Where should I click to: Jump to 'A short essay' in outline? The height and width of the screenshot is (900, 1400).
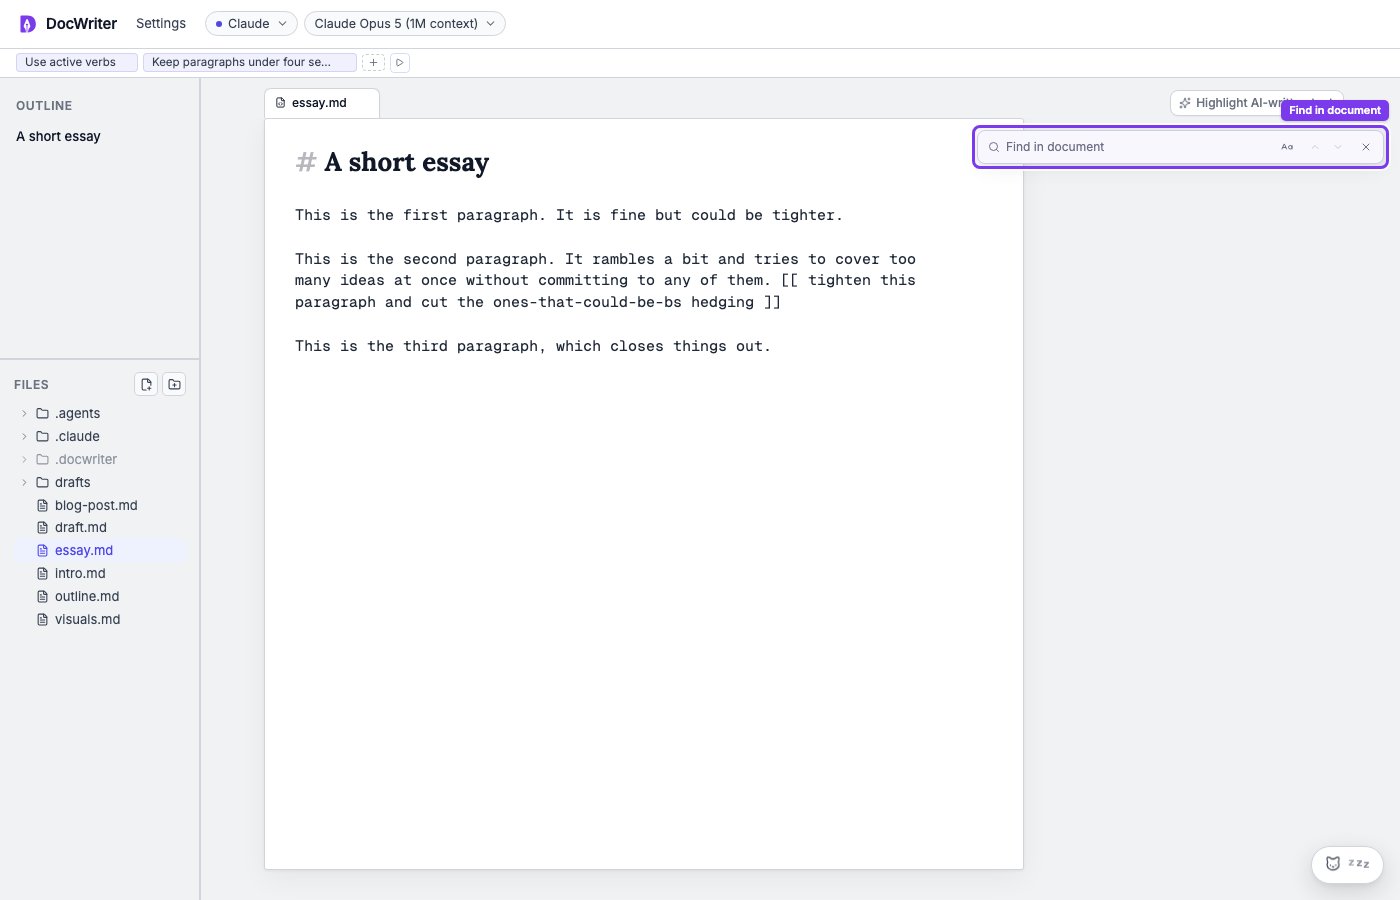pyautogui.click(x=58, y=136)
